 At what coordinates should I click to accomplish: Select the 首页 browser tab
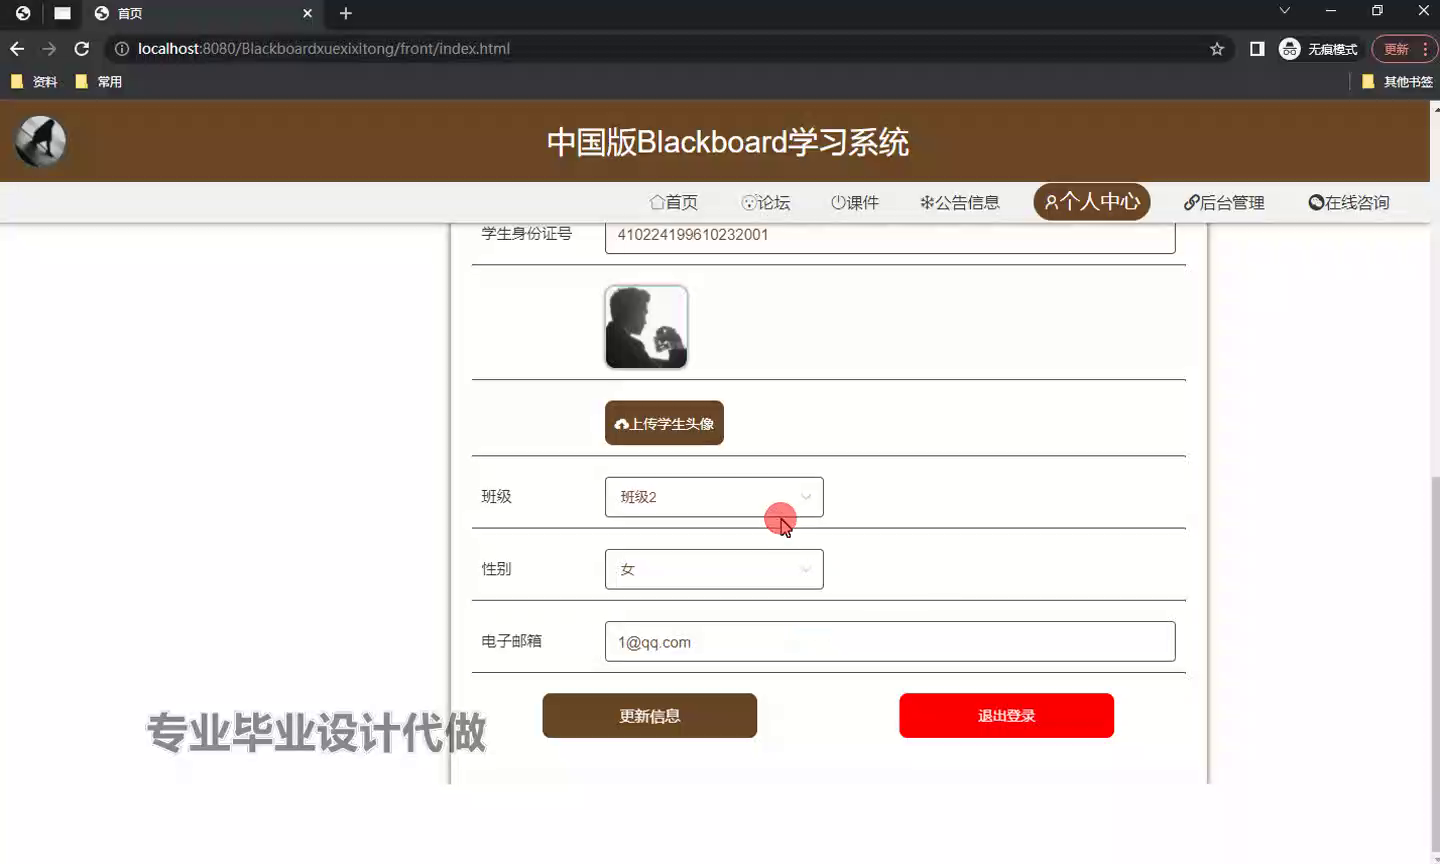[x=204, y=14]
